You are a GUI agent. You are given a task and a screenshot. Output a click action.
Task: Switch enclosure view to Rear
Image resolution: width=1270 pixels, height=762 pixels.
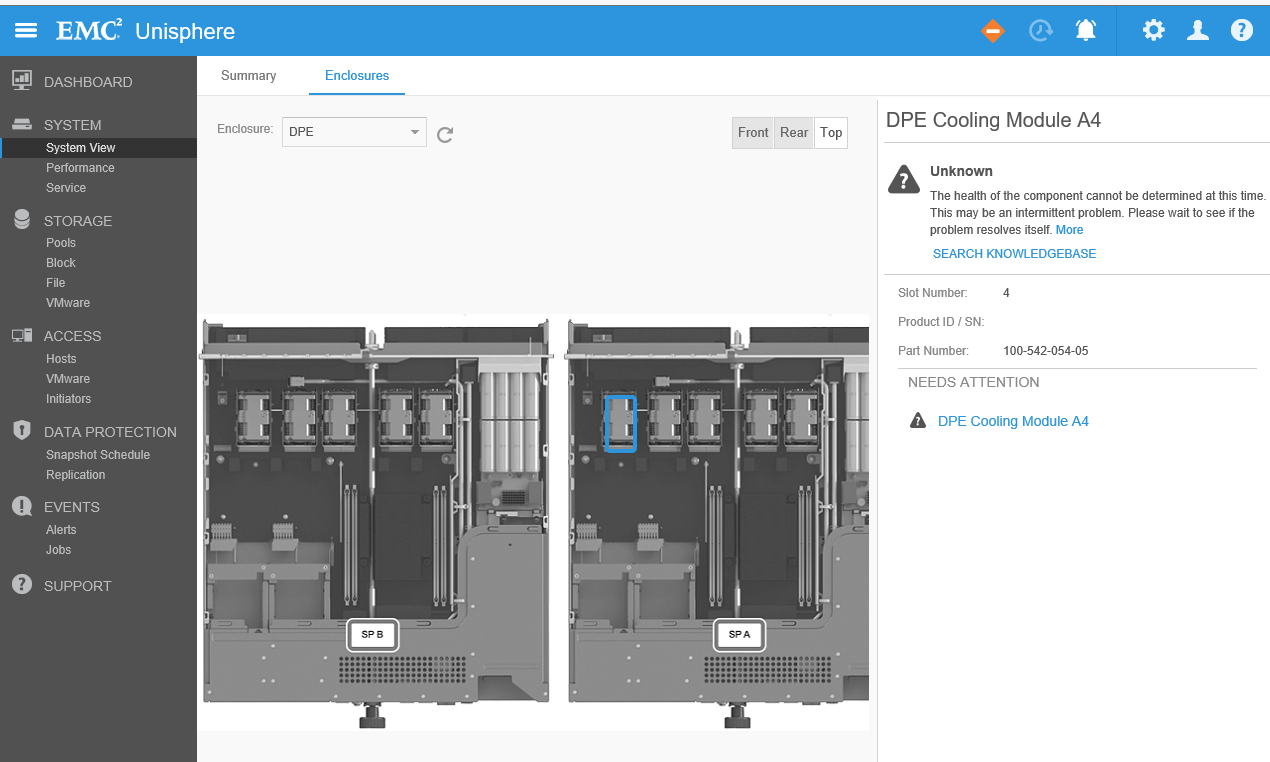coord(794,133)
